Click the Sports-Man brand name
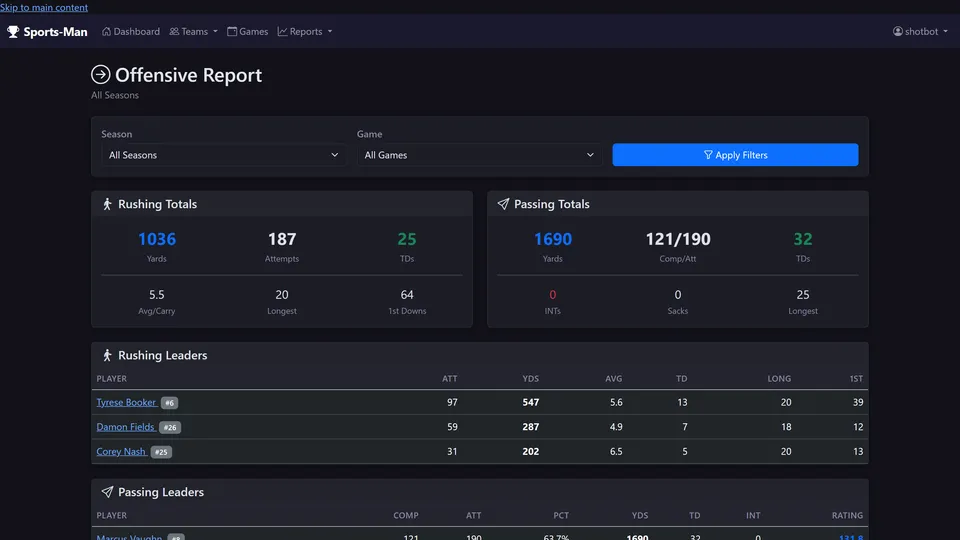The image size is (960, 540). click(x=55, y=32)
